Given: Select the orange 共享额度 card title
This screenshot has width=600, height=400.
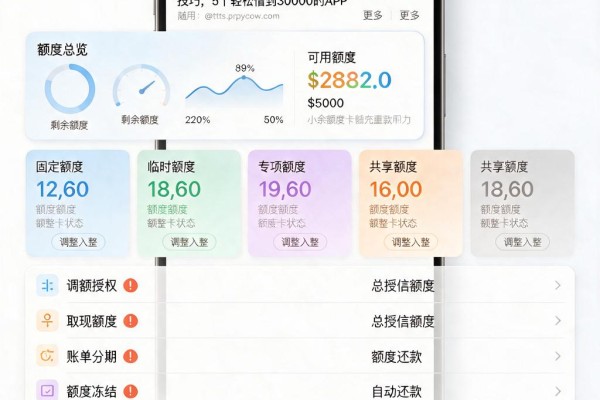Looking at the screenshot, I should pyautogui.click(x=393, y=167).
